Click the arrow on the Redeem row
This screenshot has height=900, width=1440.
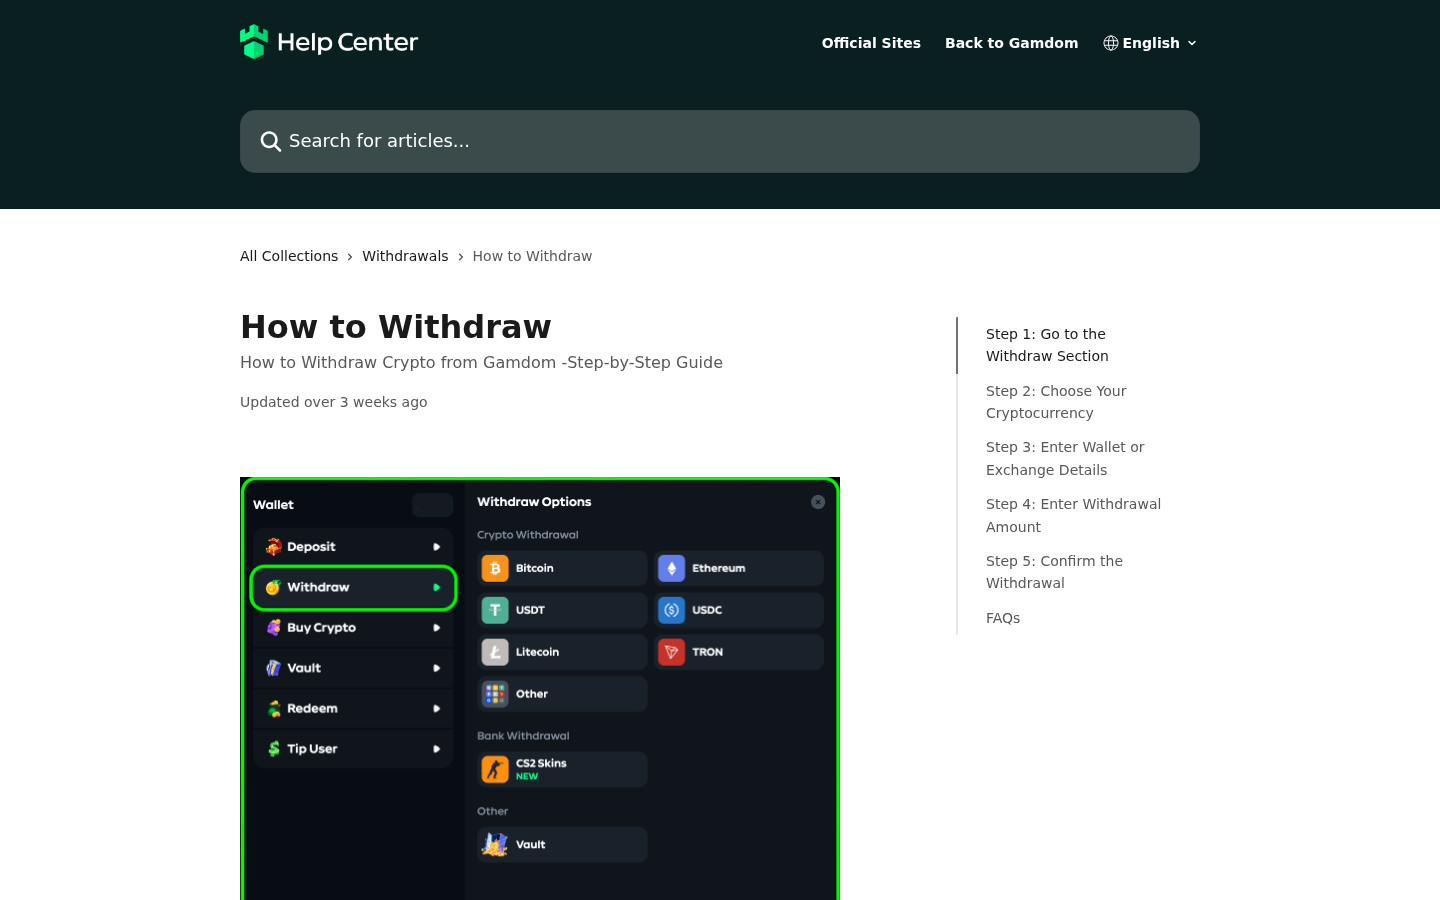436,709
